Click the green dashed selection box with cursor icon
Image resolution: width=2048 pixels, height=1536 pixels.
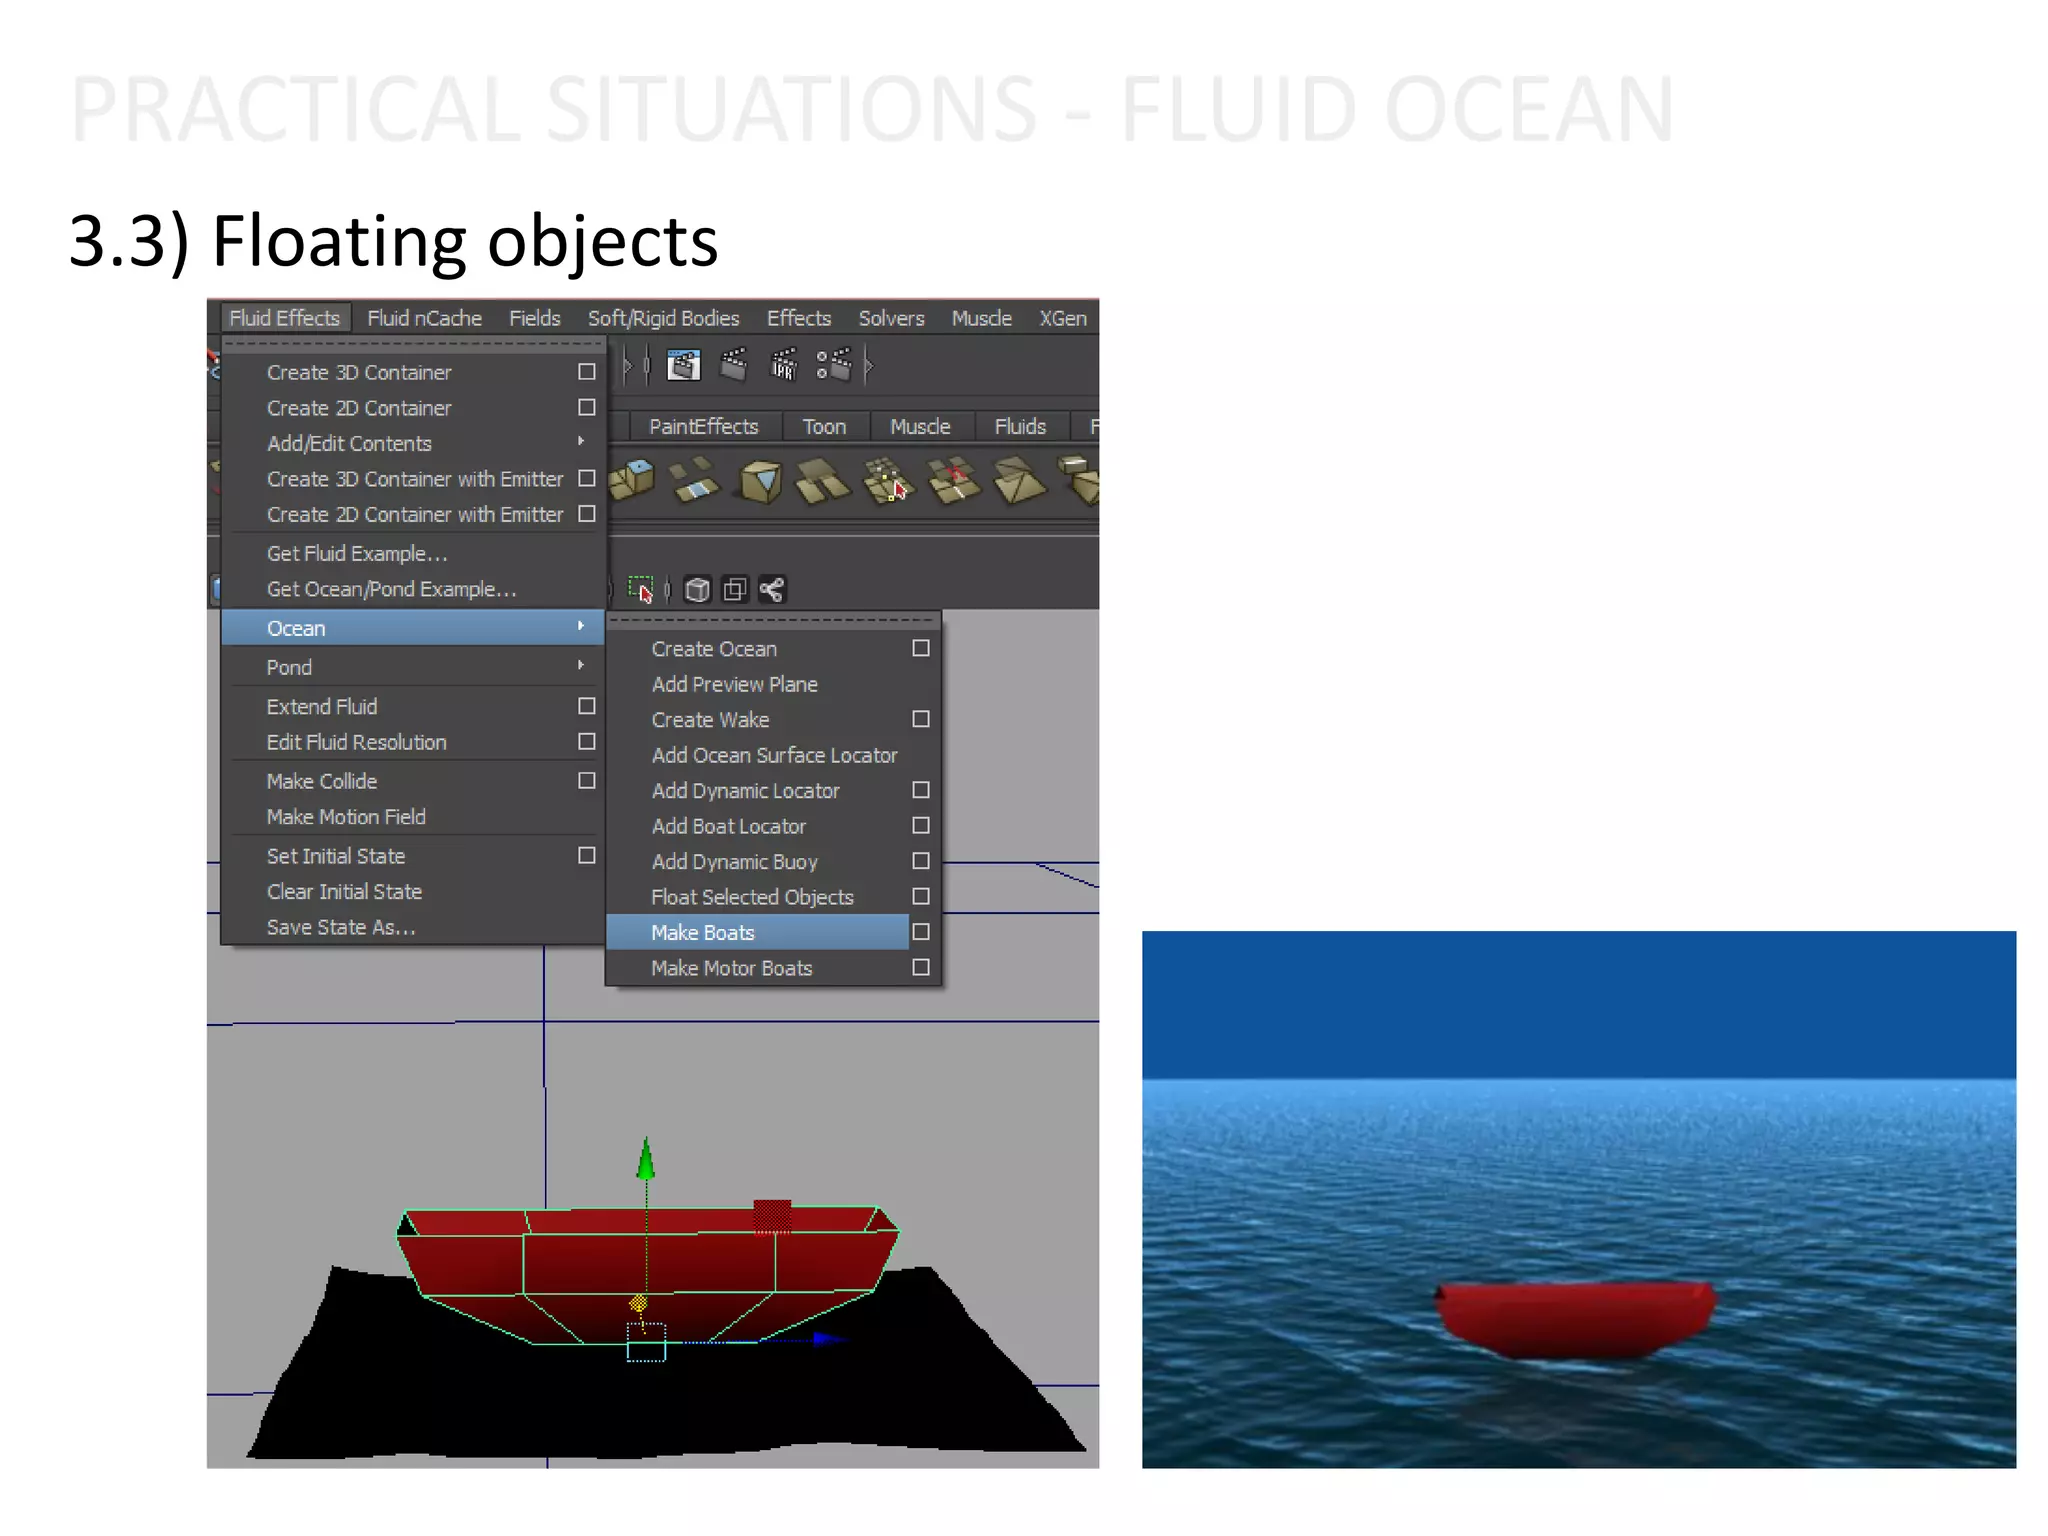point(641,589)
